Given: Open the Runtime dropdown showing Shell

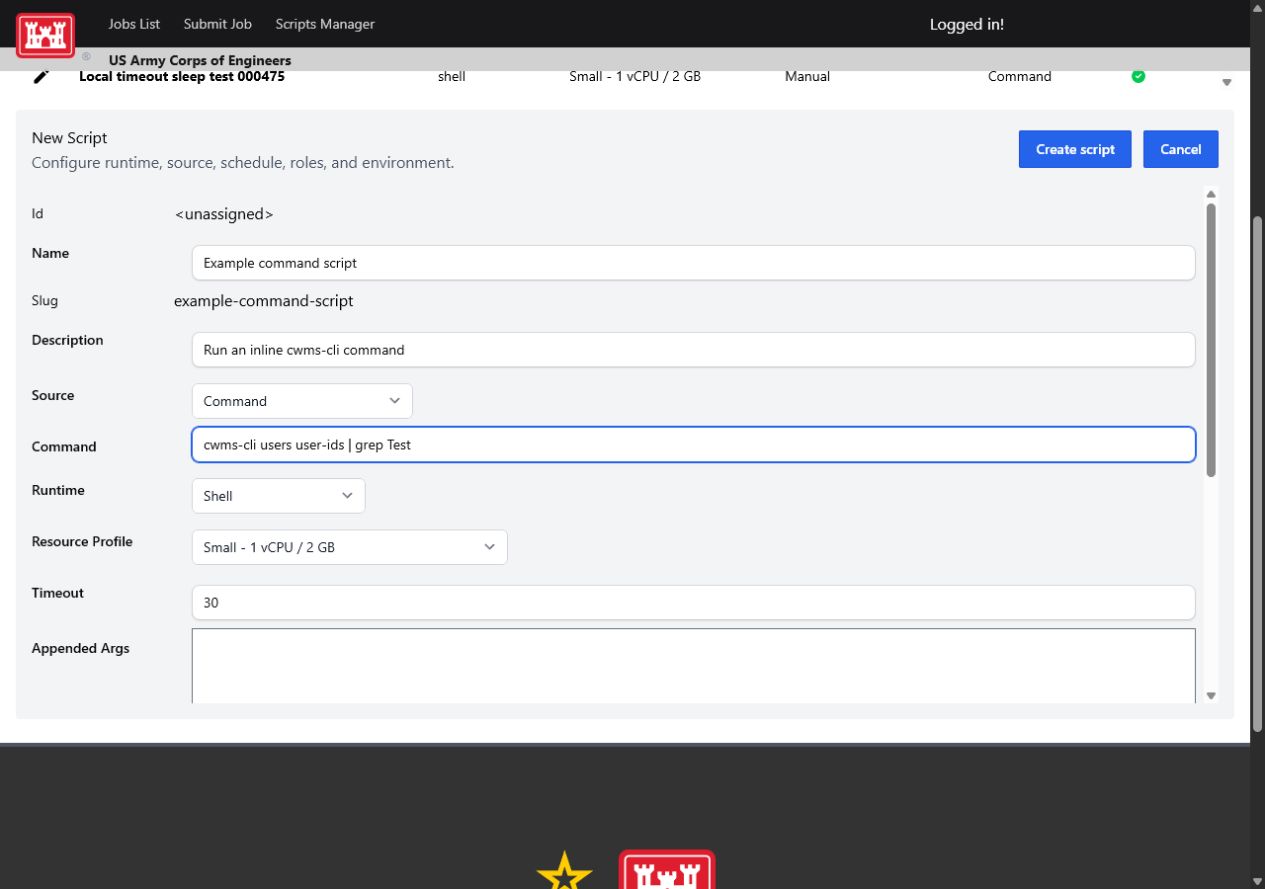Looking at the screenshot, I should (278, 496).
